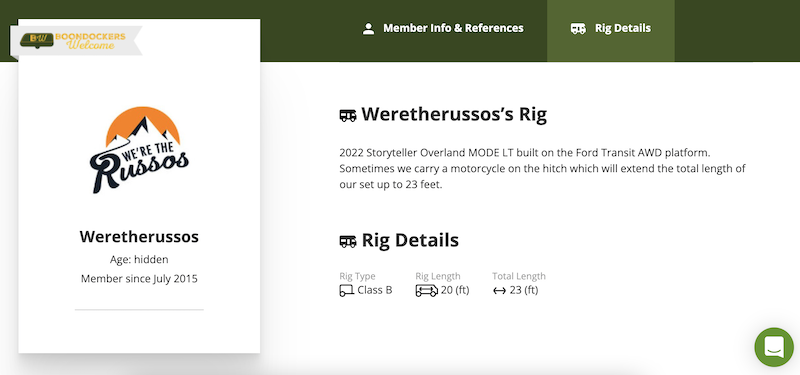This screenshot has width=800, height=375.
Task: Click 'Member since July 2015' text
Action: 139,279
